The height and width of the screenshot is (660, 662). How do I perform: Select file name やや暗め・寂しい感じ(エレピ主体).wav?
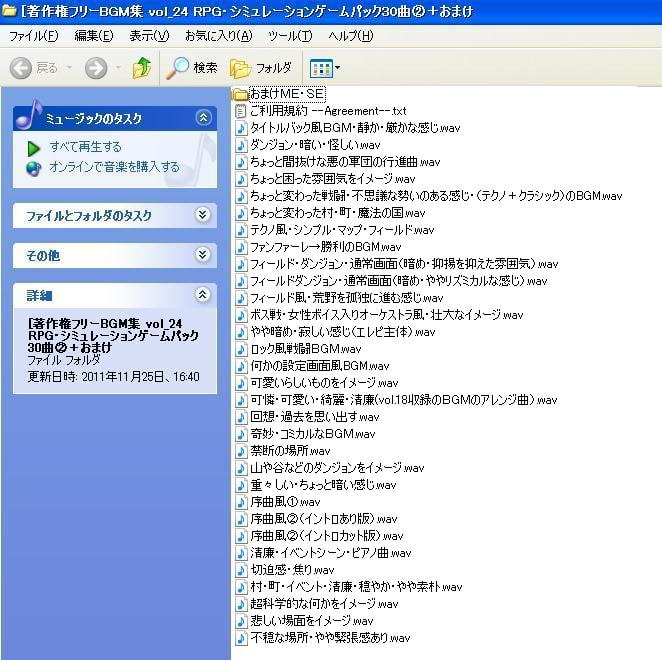(x=342, y=332)
